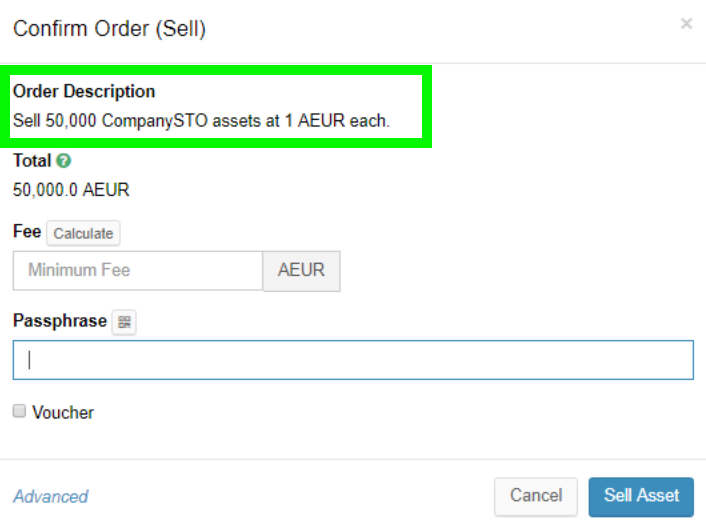Click the Passphrase label
The width and height of the screenshot is (706, 531).
click(x=59, y=321)
